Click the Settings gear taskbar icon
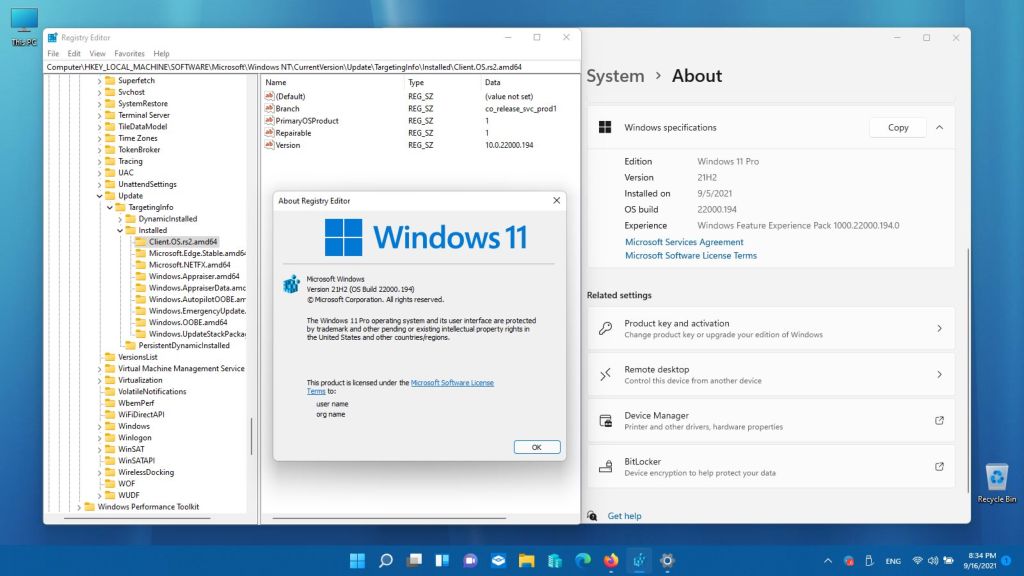 (x=667, y=561)
